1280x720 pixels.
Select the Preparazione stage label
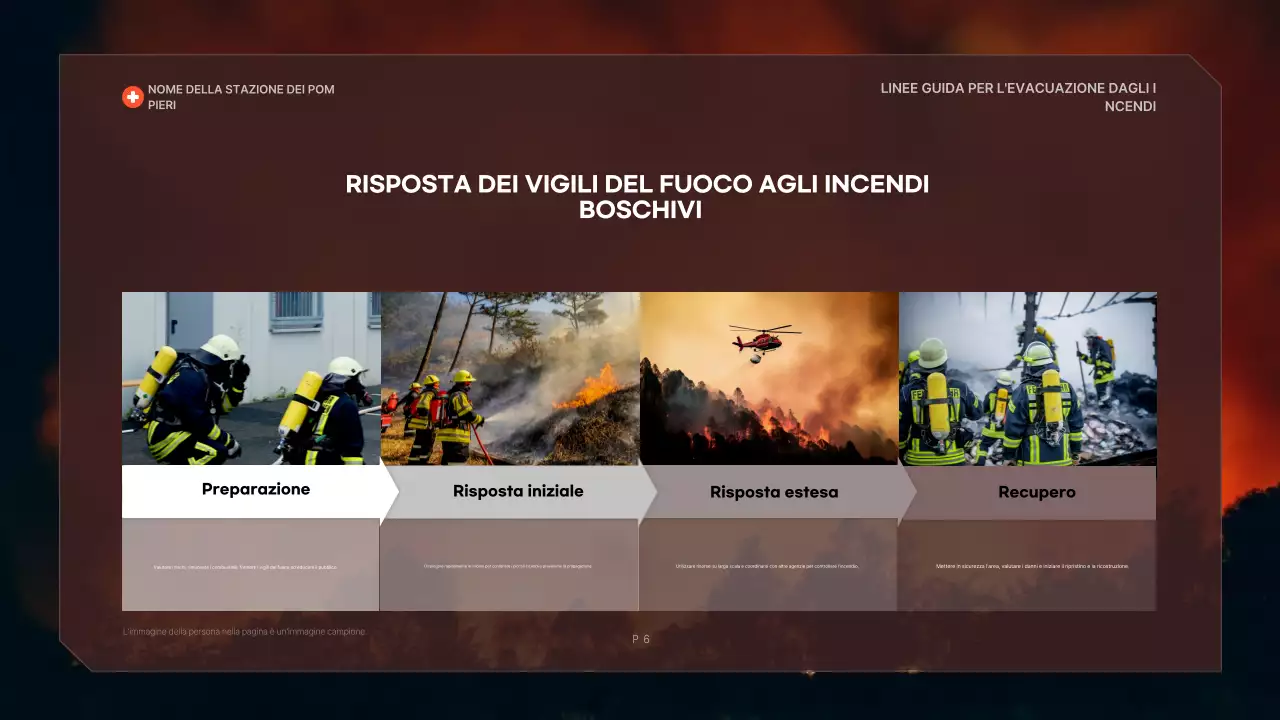(256, 489)
